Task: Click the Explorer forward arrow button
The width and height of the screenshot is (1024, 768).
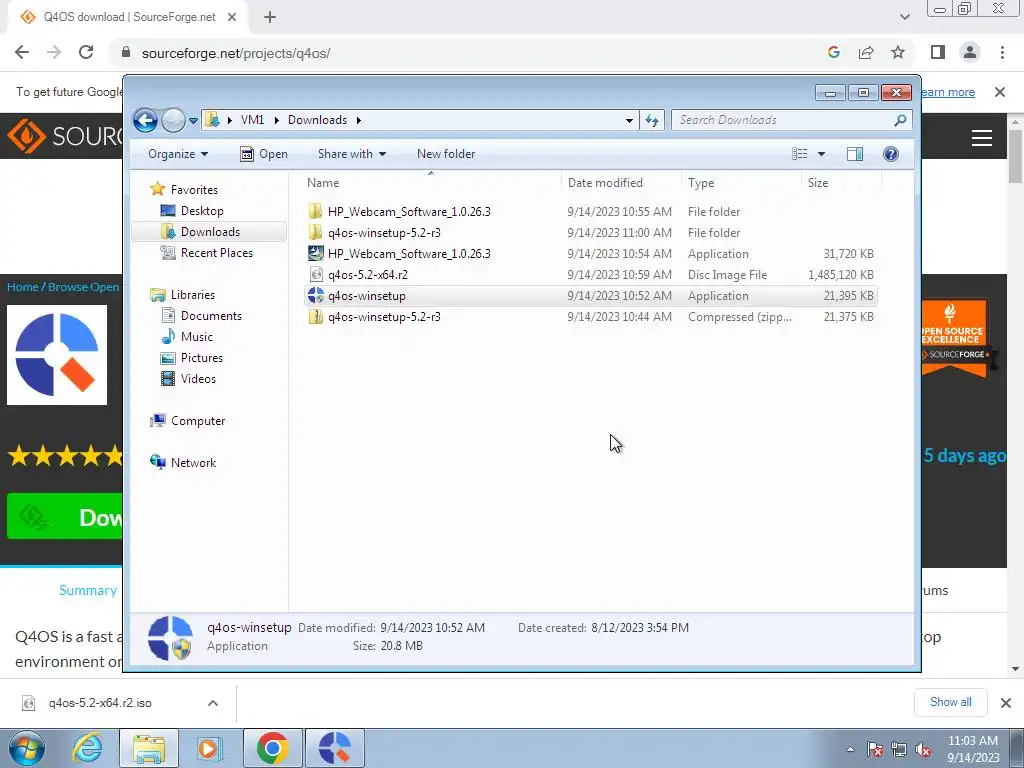Action: 173,120
